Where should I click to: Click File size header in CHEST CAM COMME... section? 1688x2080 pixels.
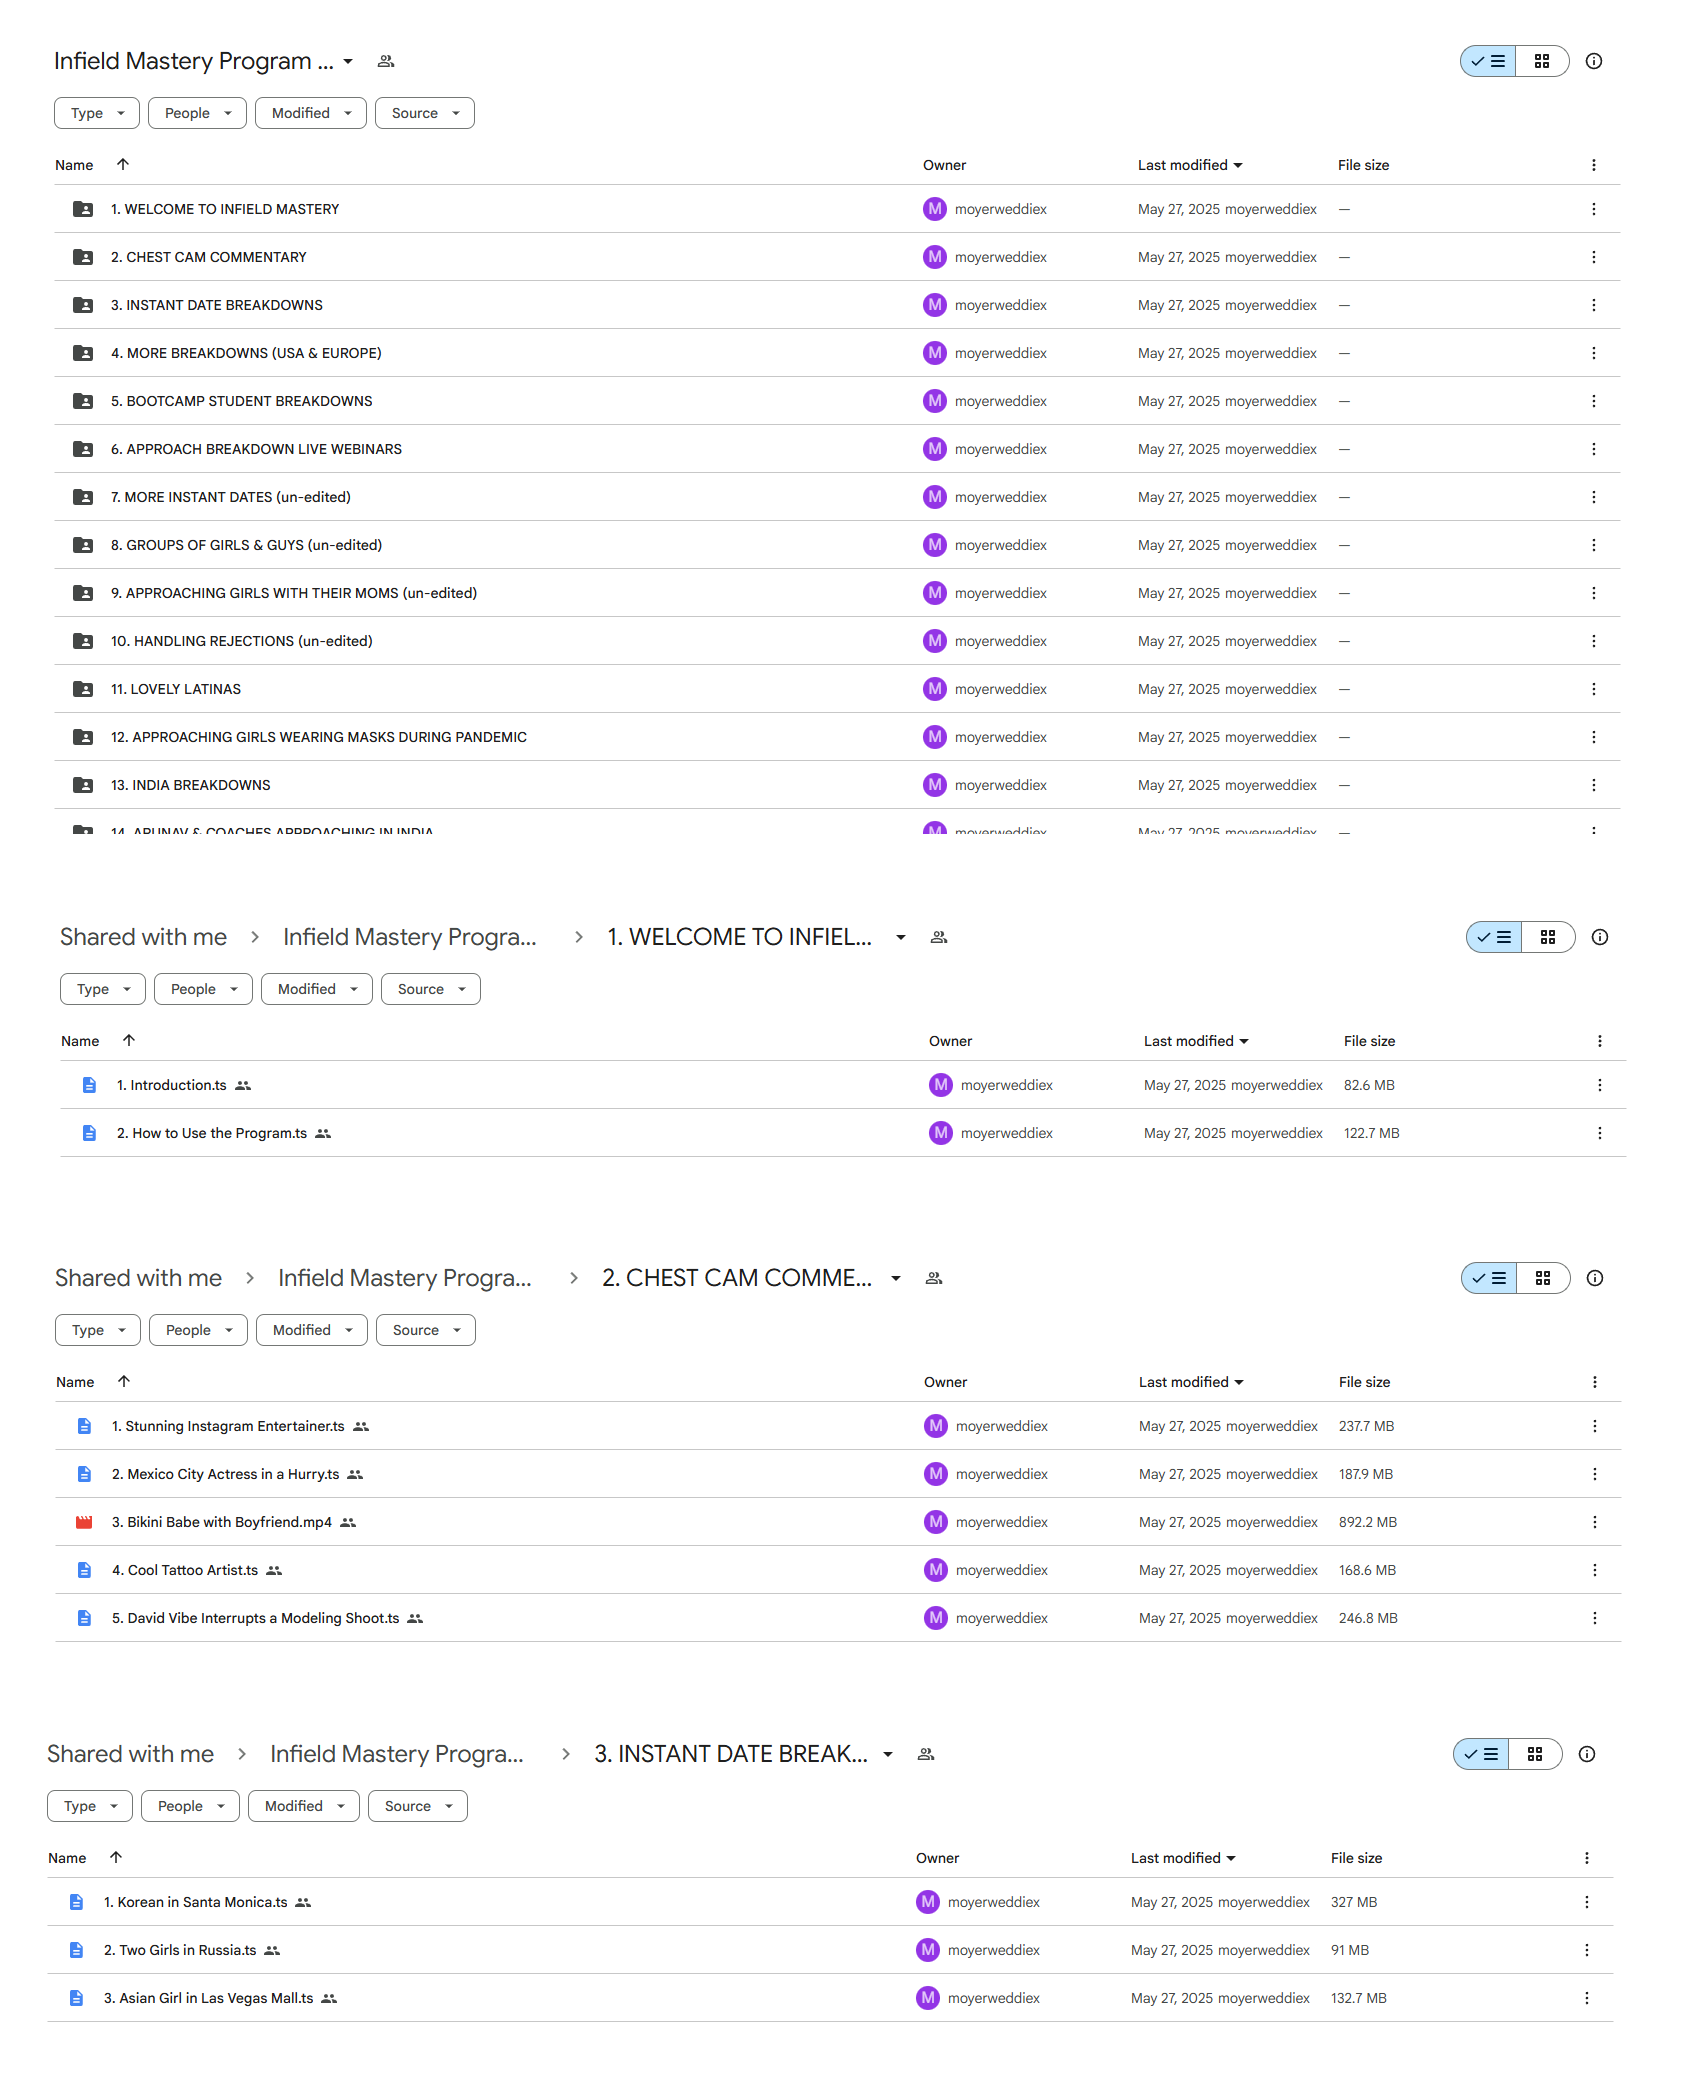(x=1364, y=1382)
